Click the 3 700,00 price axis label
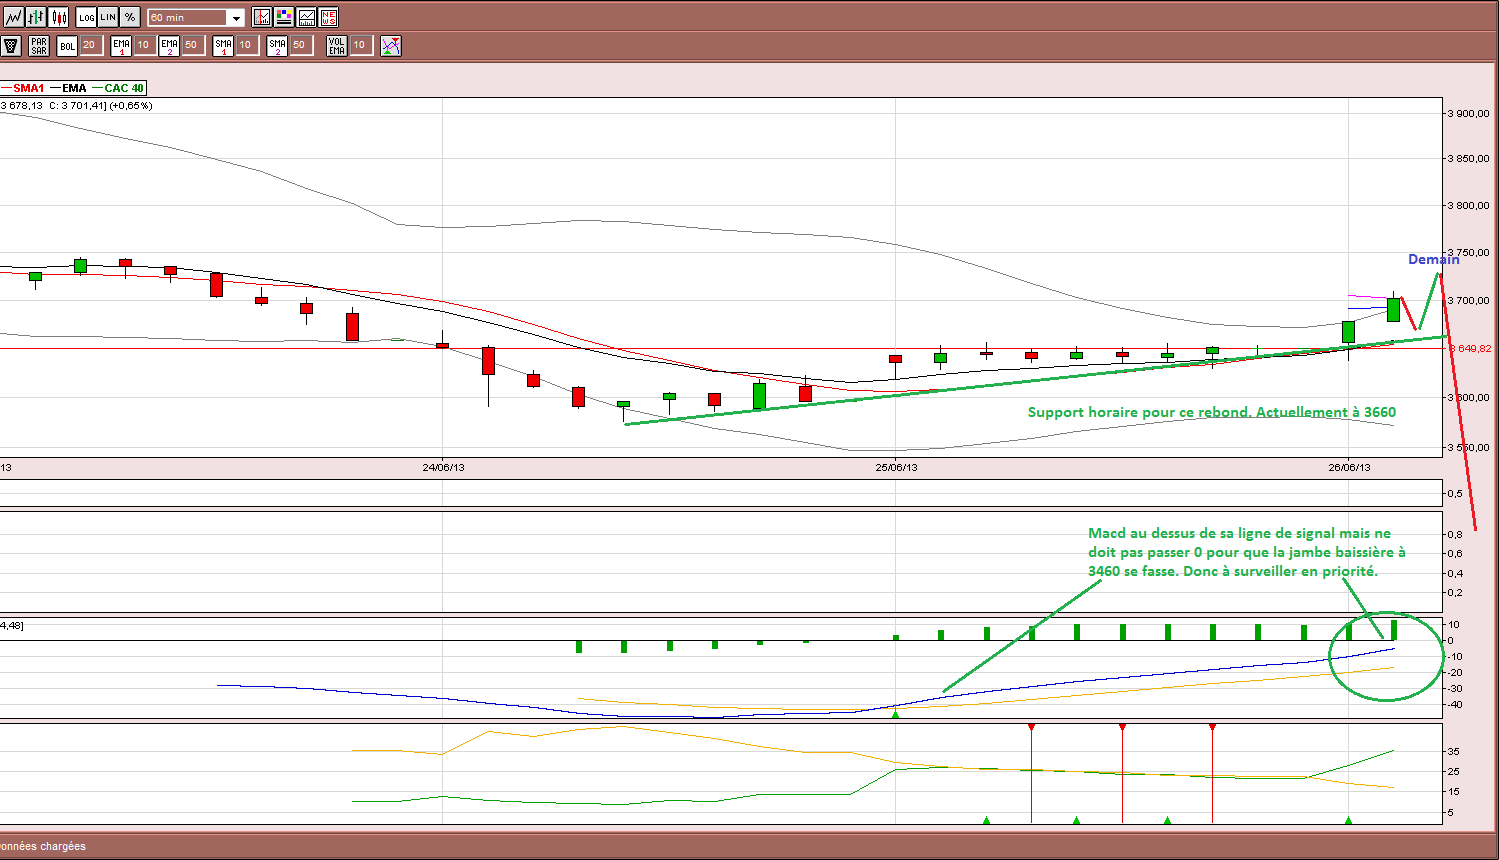The width and height of the screenshot is (1499, 860). point(1468,300)
